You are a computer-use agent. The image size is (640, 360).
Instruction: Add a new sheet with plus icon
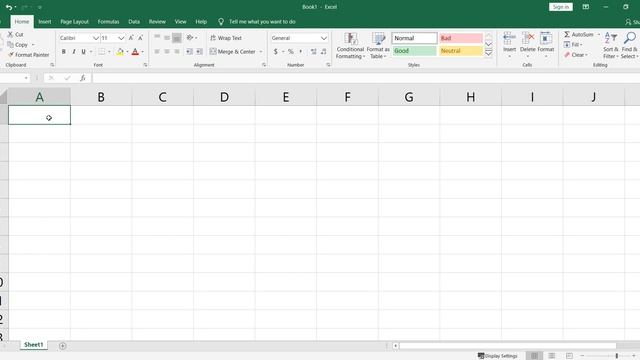tap(62, 346)
